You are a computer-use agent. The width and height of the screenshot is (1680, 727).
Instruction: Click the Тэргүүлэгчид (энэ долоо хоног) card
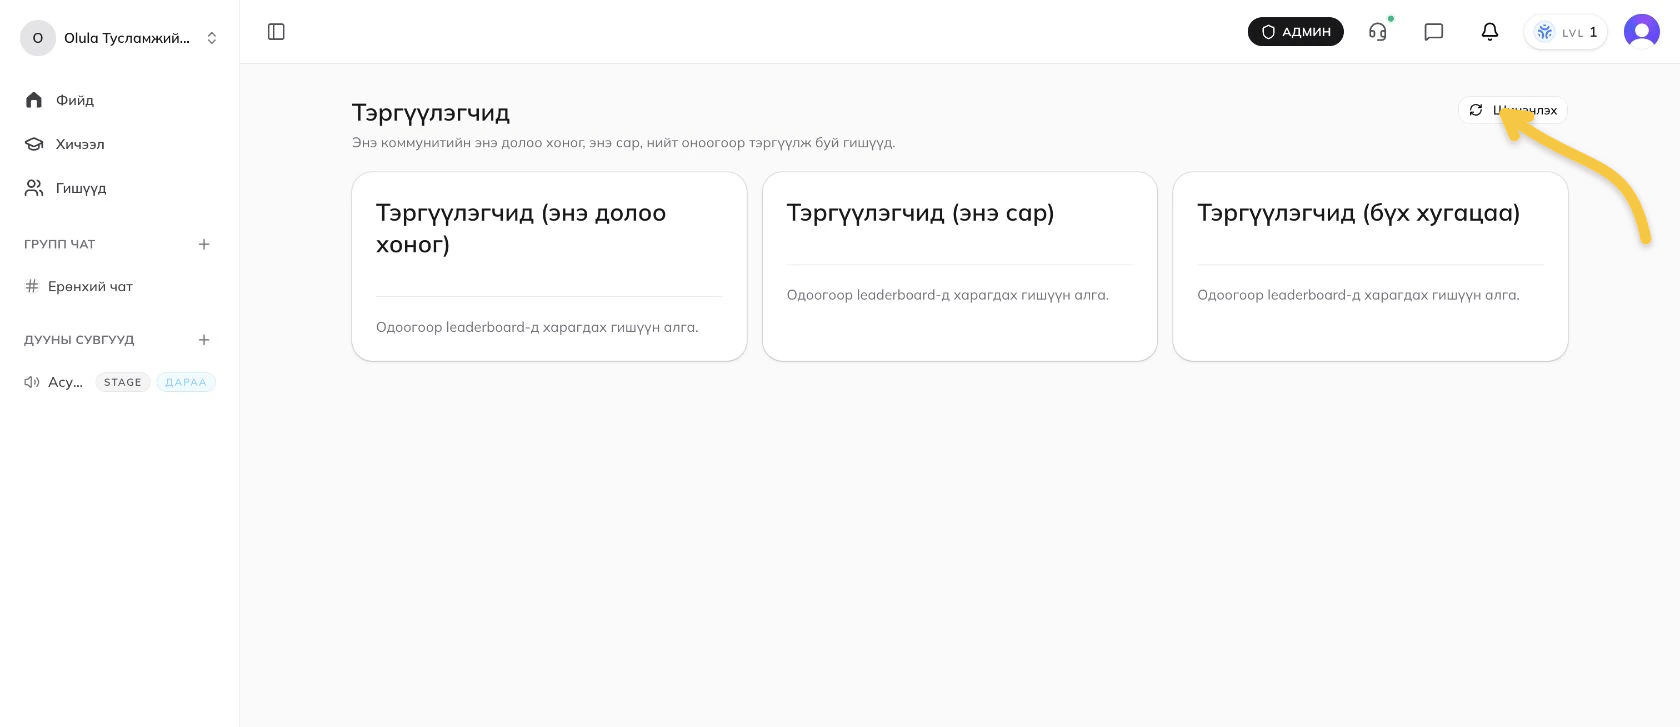[549, 266]
